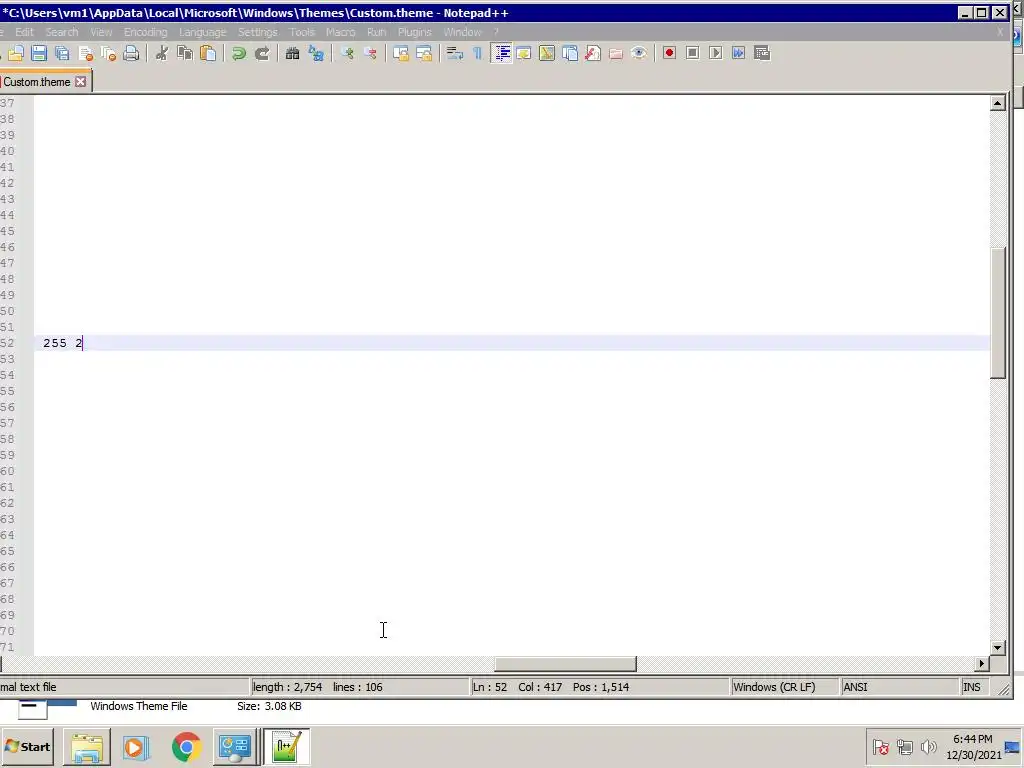Image resolution: width=1024 pixels, height=768 pixels.
Task: Click the vertical scrollbar thumb
Action: (997, 313)
